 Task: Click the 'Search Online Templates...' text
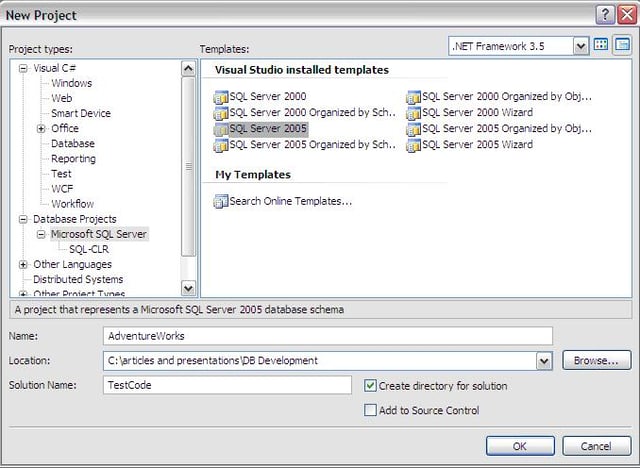(291, 201)
